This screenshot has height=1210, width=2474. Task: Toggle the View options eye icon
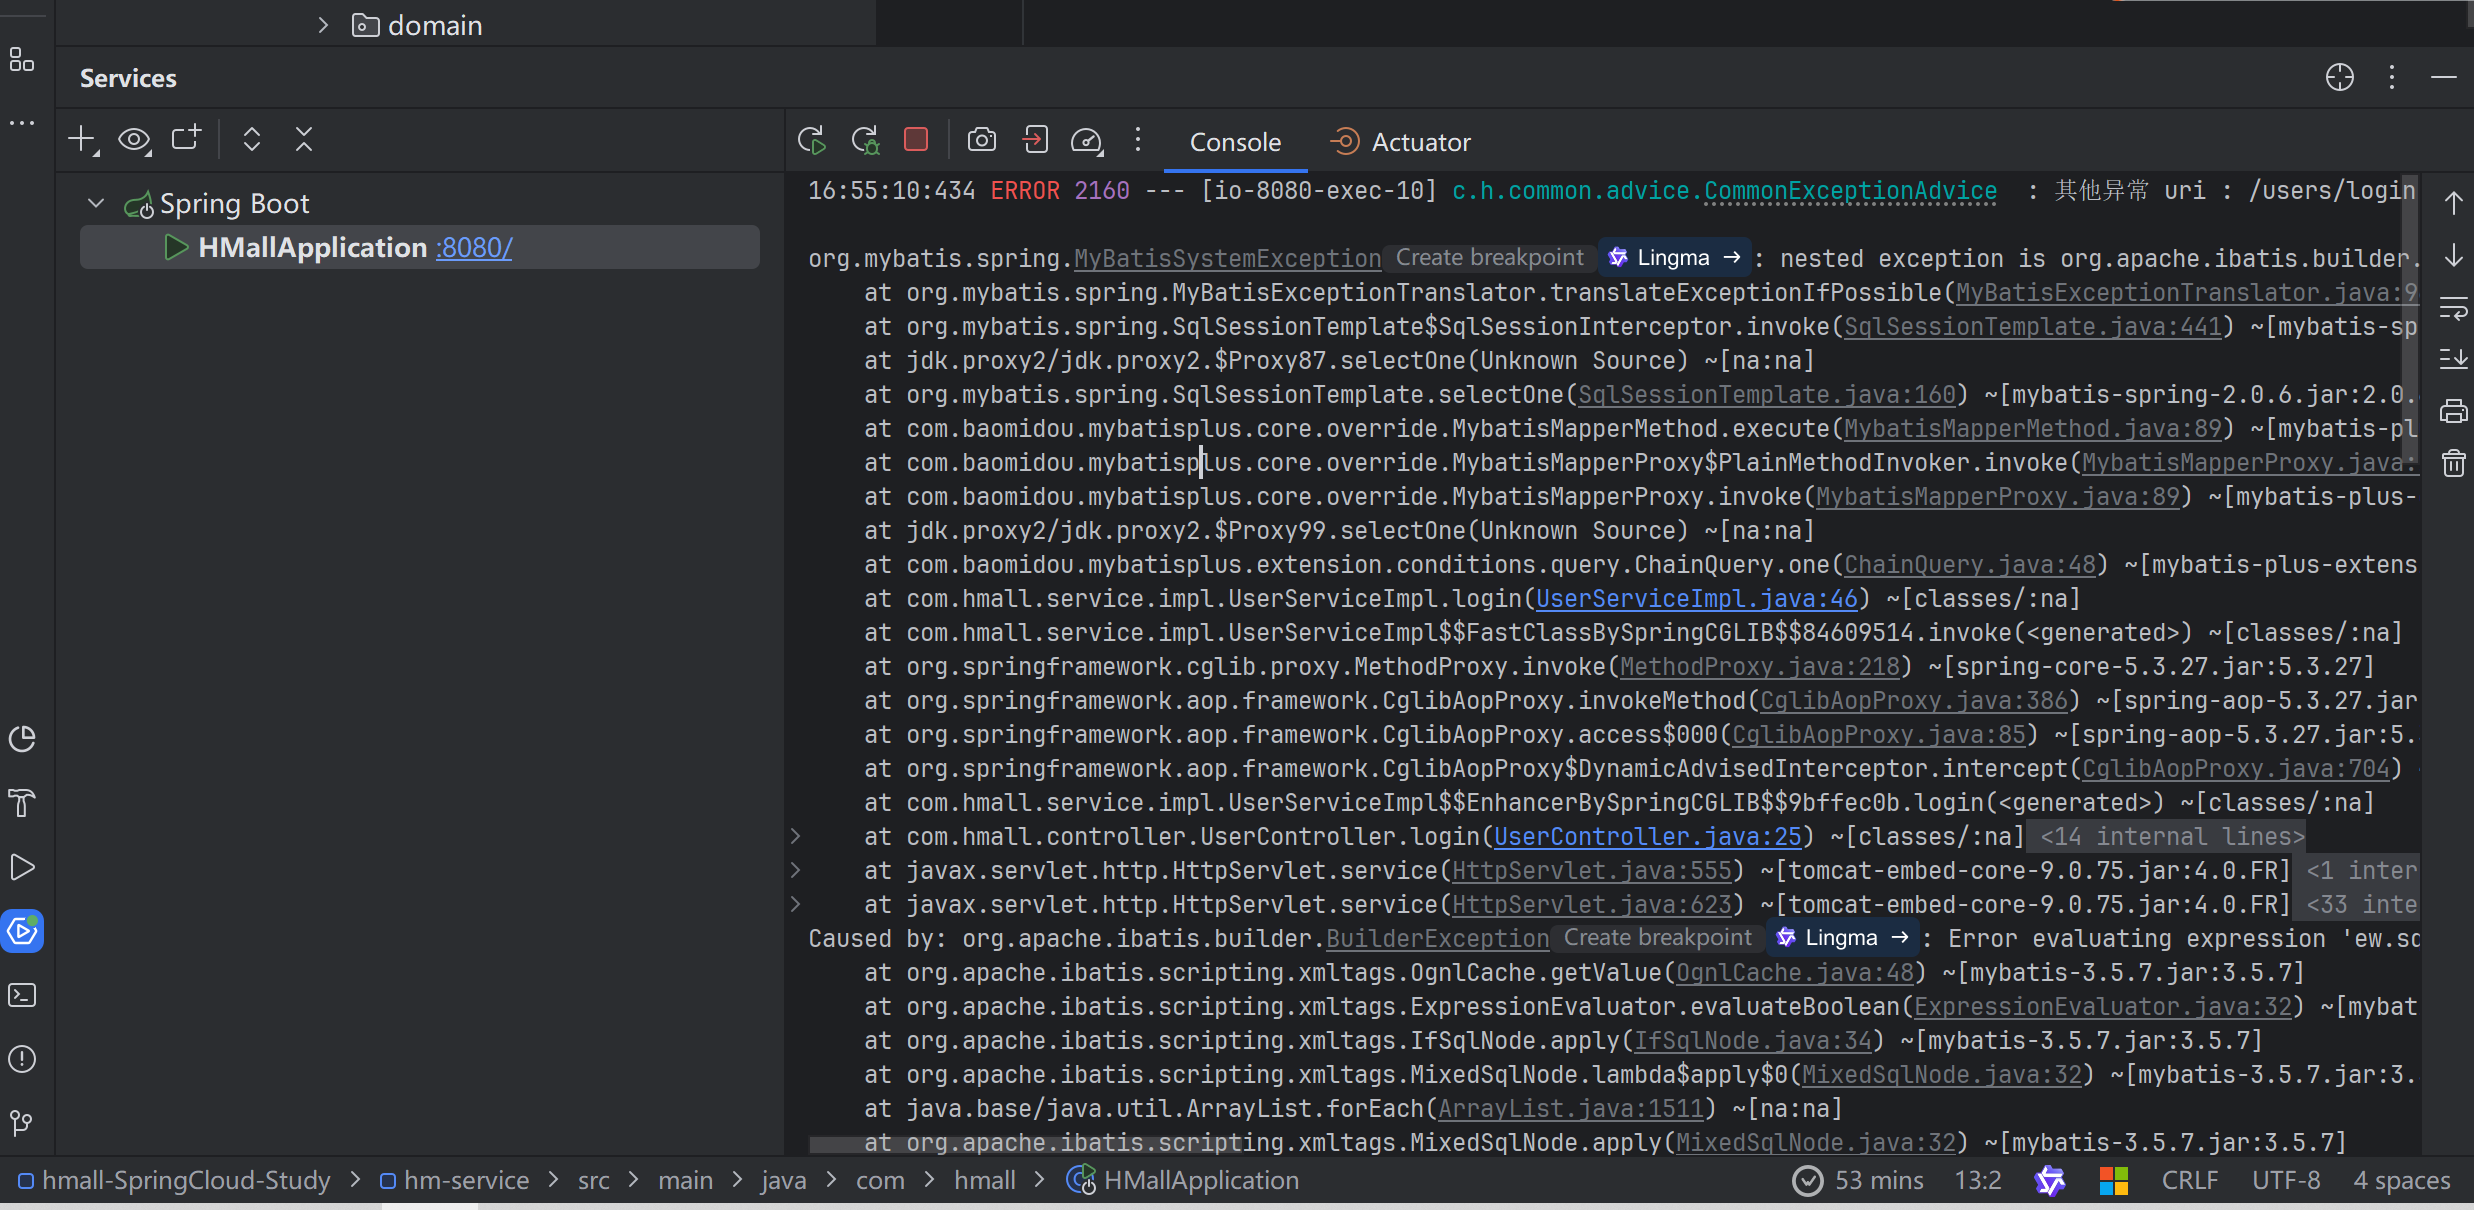(134, 140)
